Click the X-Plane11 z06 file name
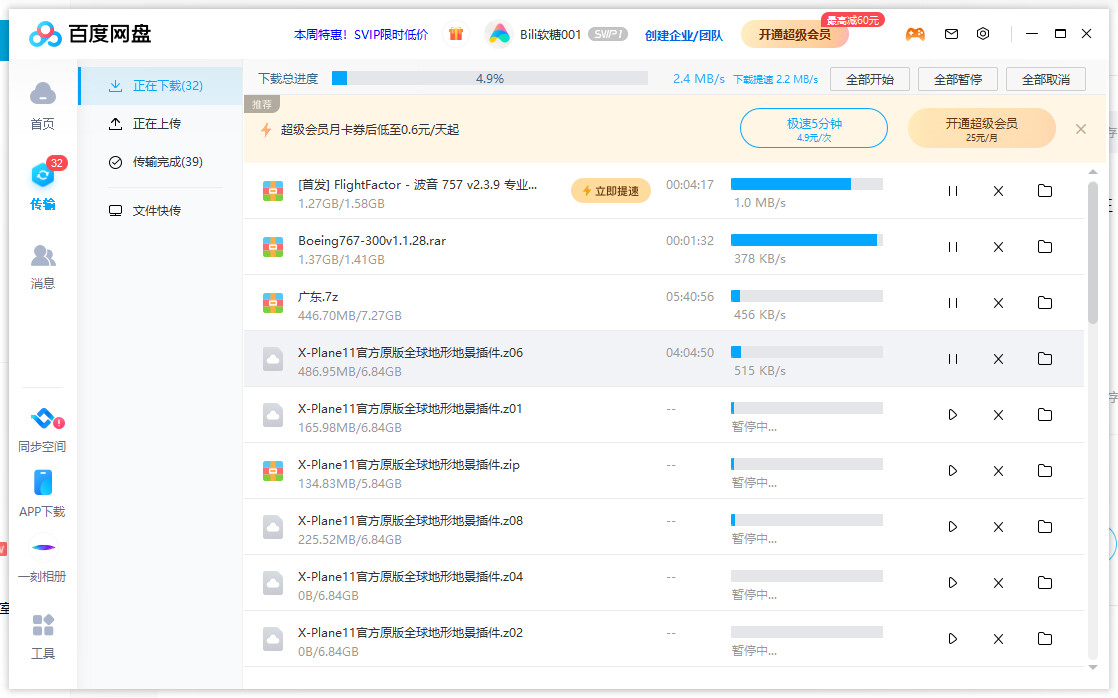This screenshot has height=698, width=1118. 410,352
